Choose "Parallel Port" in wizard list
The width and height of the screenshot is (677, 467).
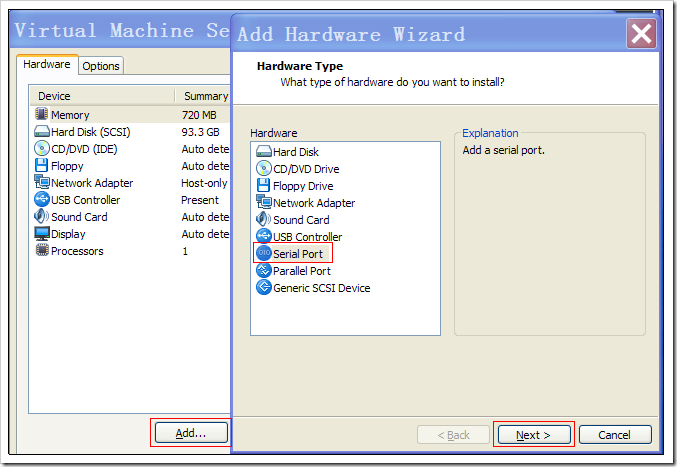pyautogui.click(x=302, y=271)
